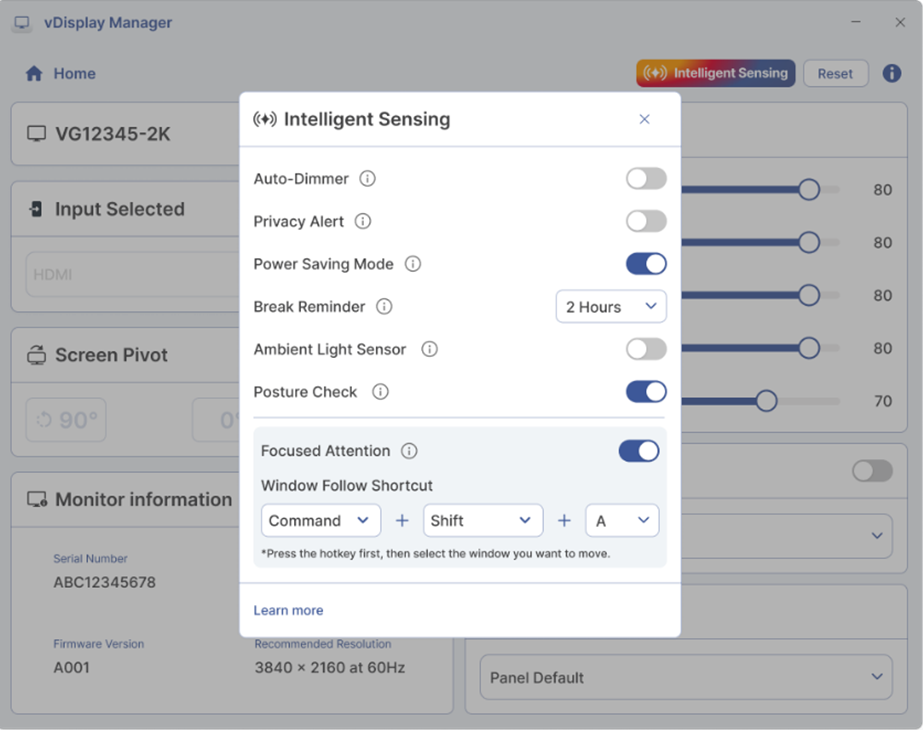Click the info icon next to Reset
Image resolution: width=923 pixels, height=730 pixels.
coord(891,73)
